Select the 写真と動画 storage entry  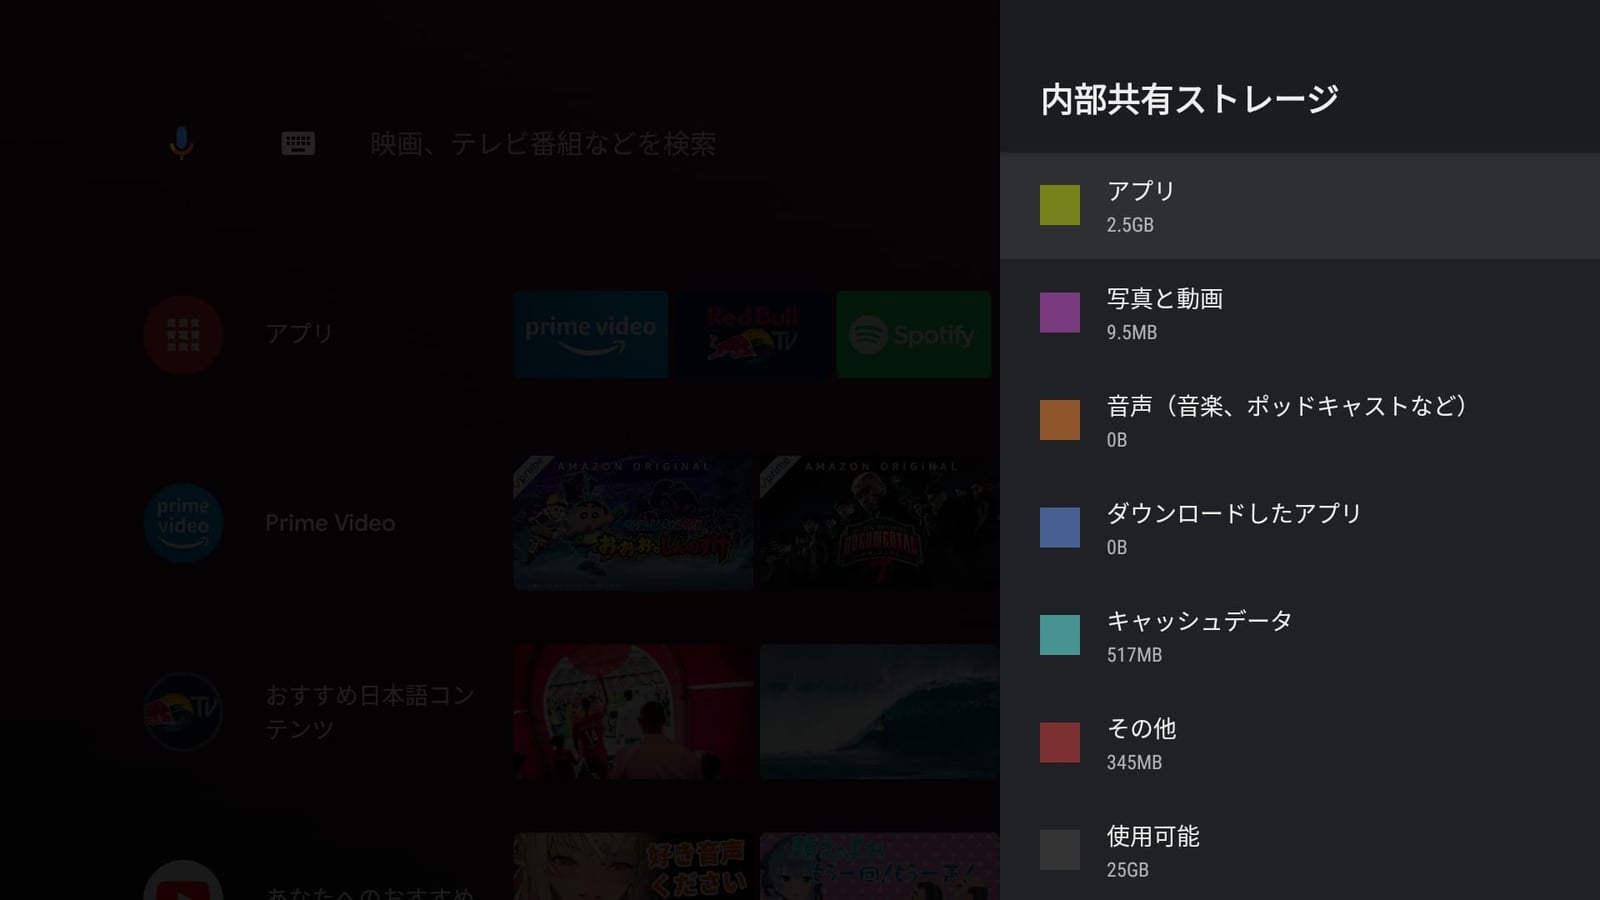click(1299, 314)
